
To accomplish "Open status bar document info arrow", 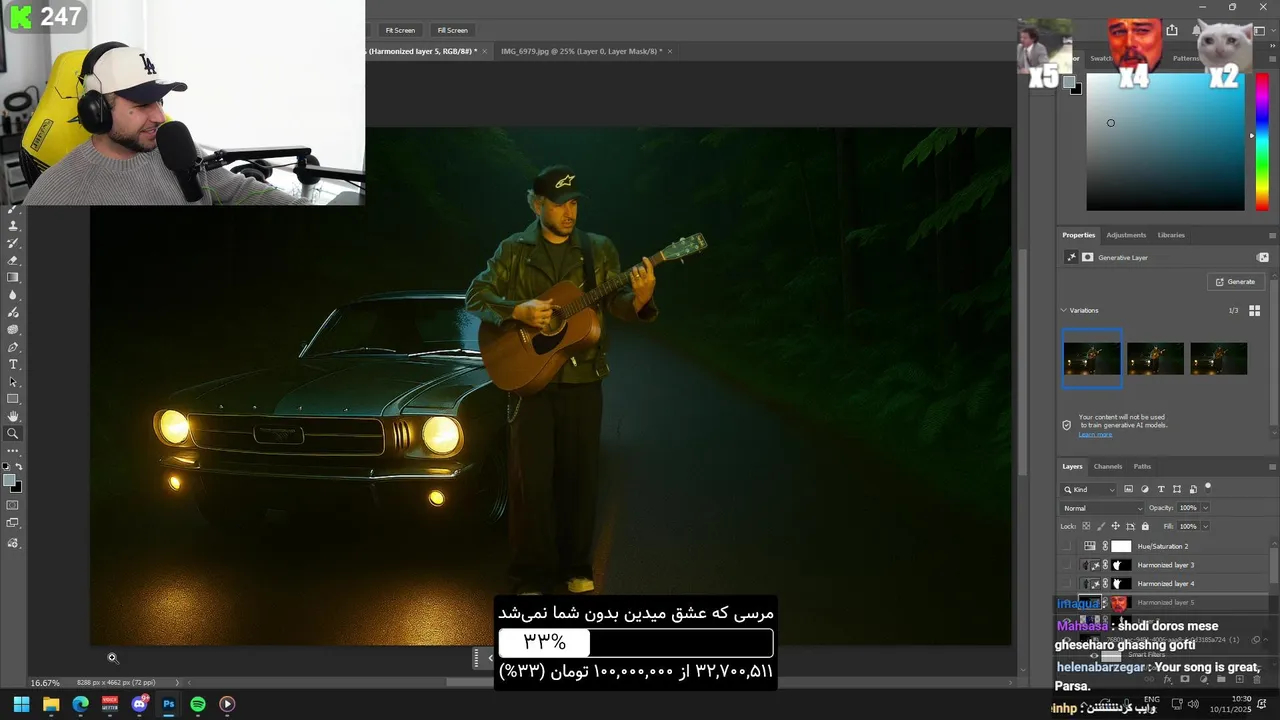I will [x=177, y=682].
